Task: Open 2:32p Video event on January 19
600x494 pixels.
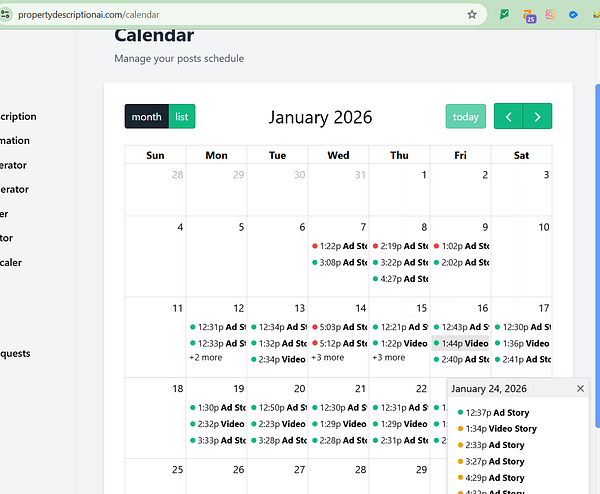Action: [x=217, y=424]
